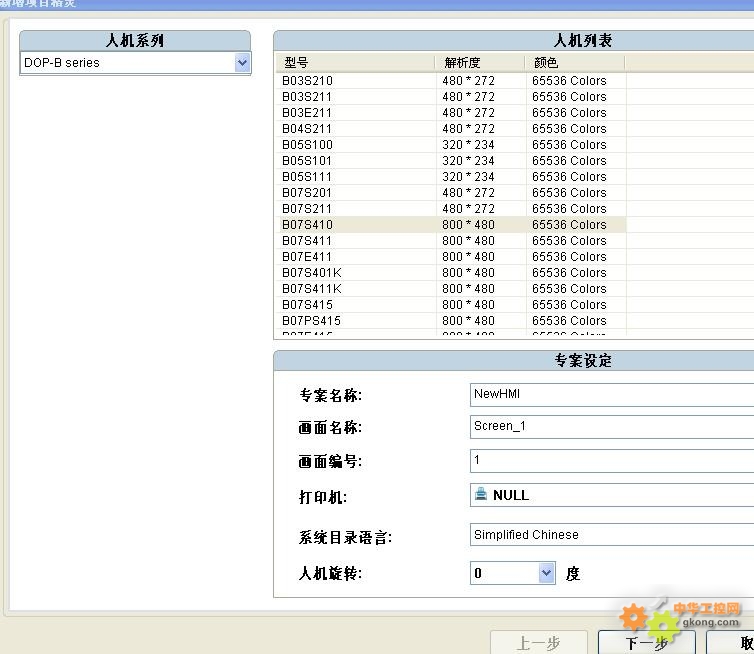Select model B04S211 in the list
This screenshot has height=654, width=754.
[307, 129]
